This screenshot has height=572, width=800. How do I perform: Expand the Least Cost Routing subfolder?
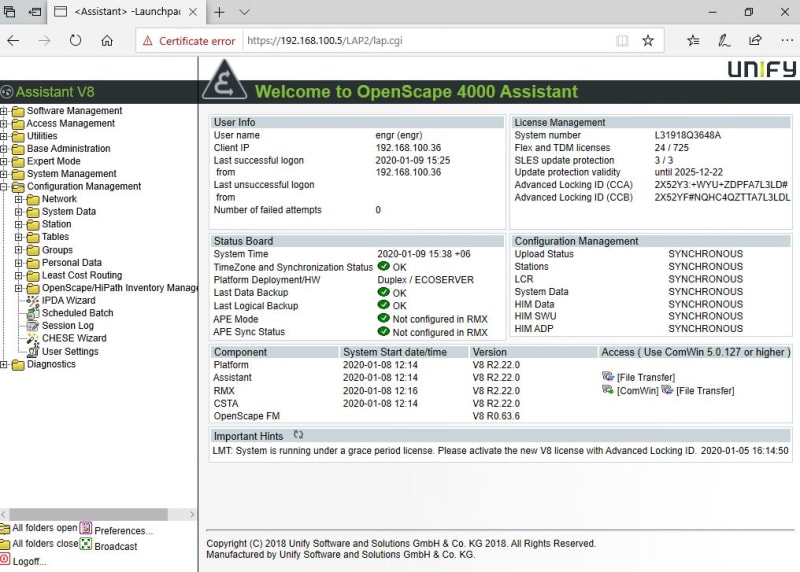[x=19, y=276]
